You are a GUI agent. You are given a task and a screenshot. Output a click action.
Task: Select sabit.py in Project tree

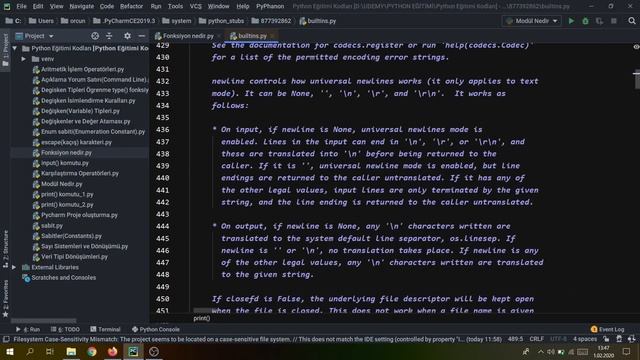click(52, 226)
